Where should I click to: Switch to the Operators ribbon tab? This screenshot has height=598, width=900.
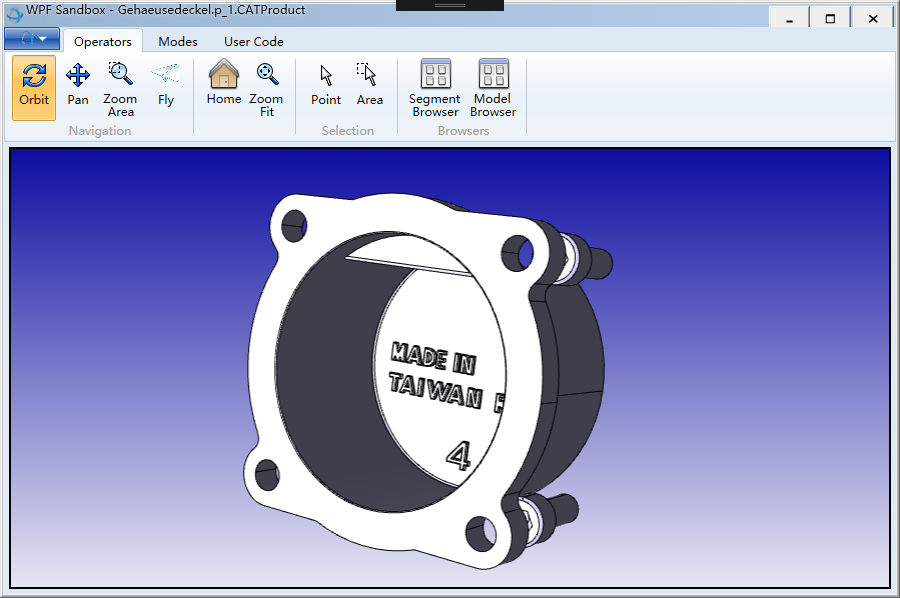coord(103,41)
